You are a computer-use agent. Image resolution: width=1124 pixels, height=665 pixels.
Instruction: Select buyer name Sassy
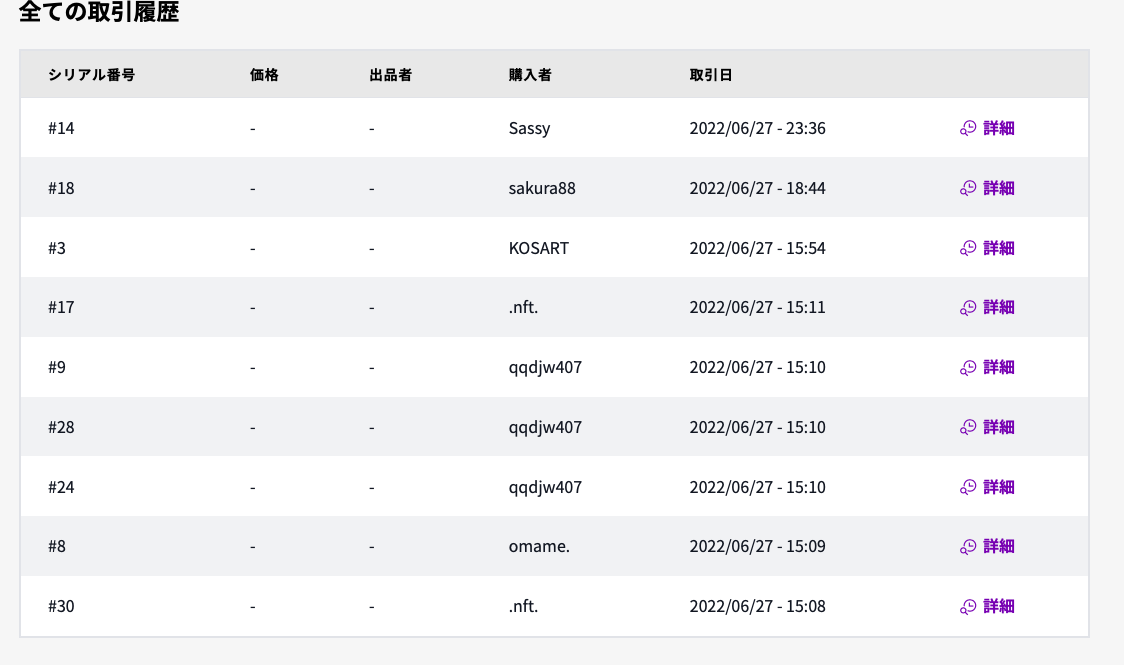tap(530, 128)
